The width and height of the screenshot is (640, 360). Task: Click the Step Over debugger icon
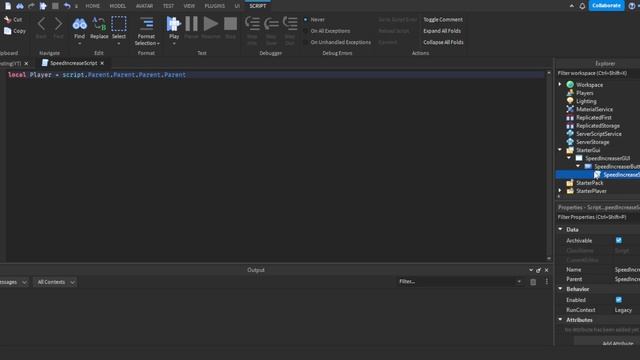click(x=271, y=24)
